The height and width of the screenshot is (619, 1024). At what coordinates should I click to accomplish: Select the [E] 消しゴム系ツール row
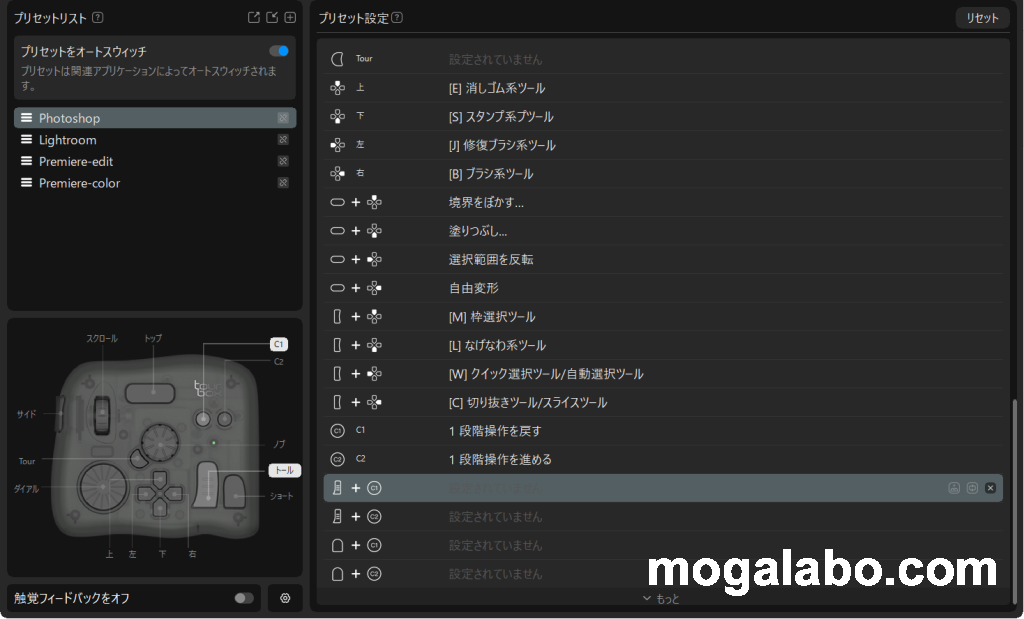(x=660, y=88)
